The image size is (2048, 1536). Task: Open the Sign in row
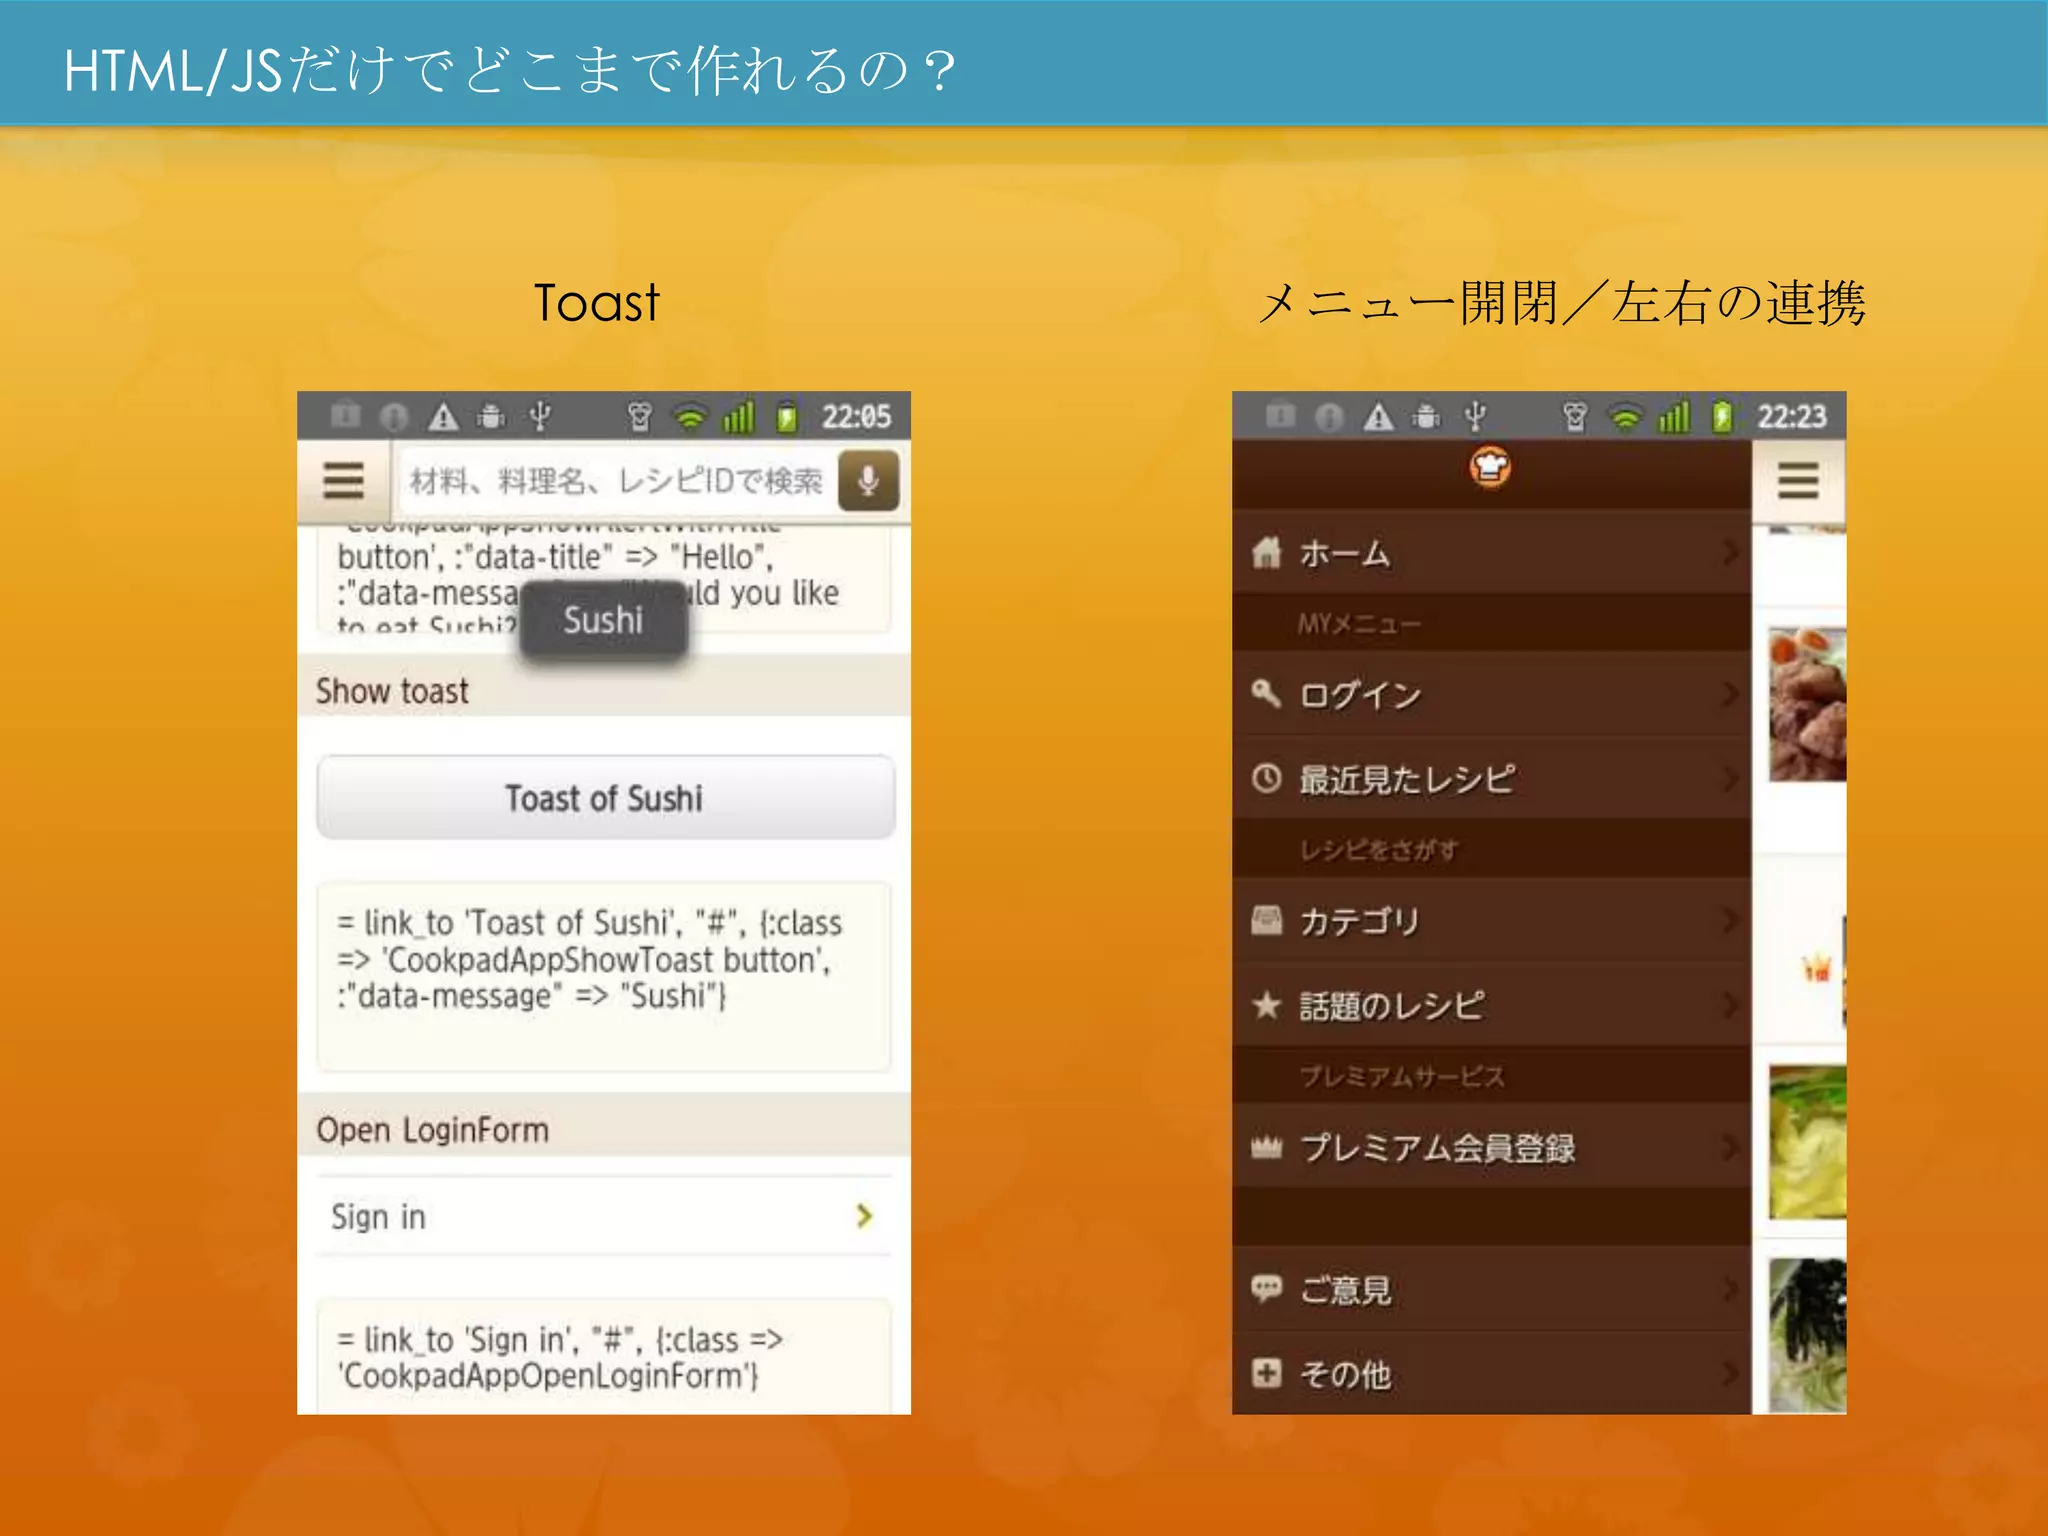(x=604, y=1216)
